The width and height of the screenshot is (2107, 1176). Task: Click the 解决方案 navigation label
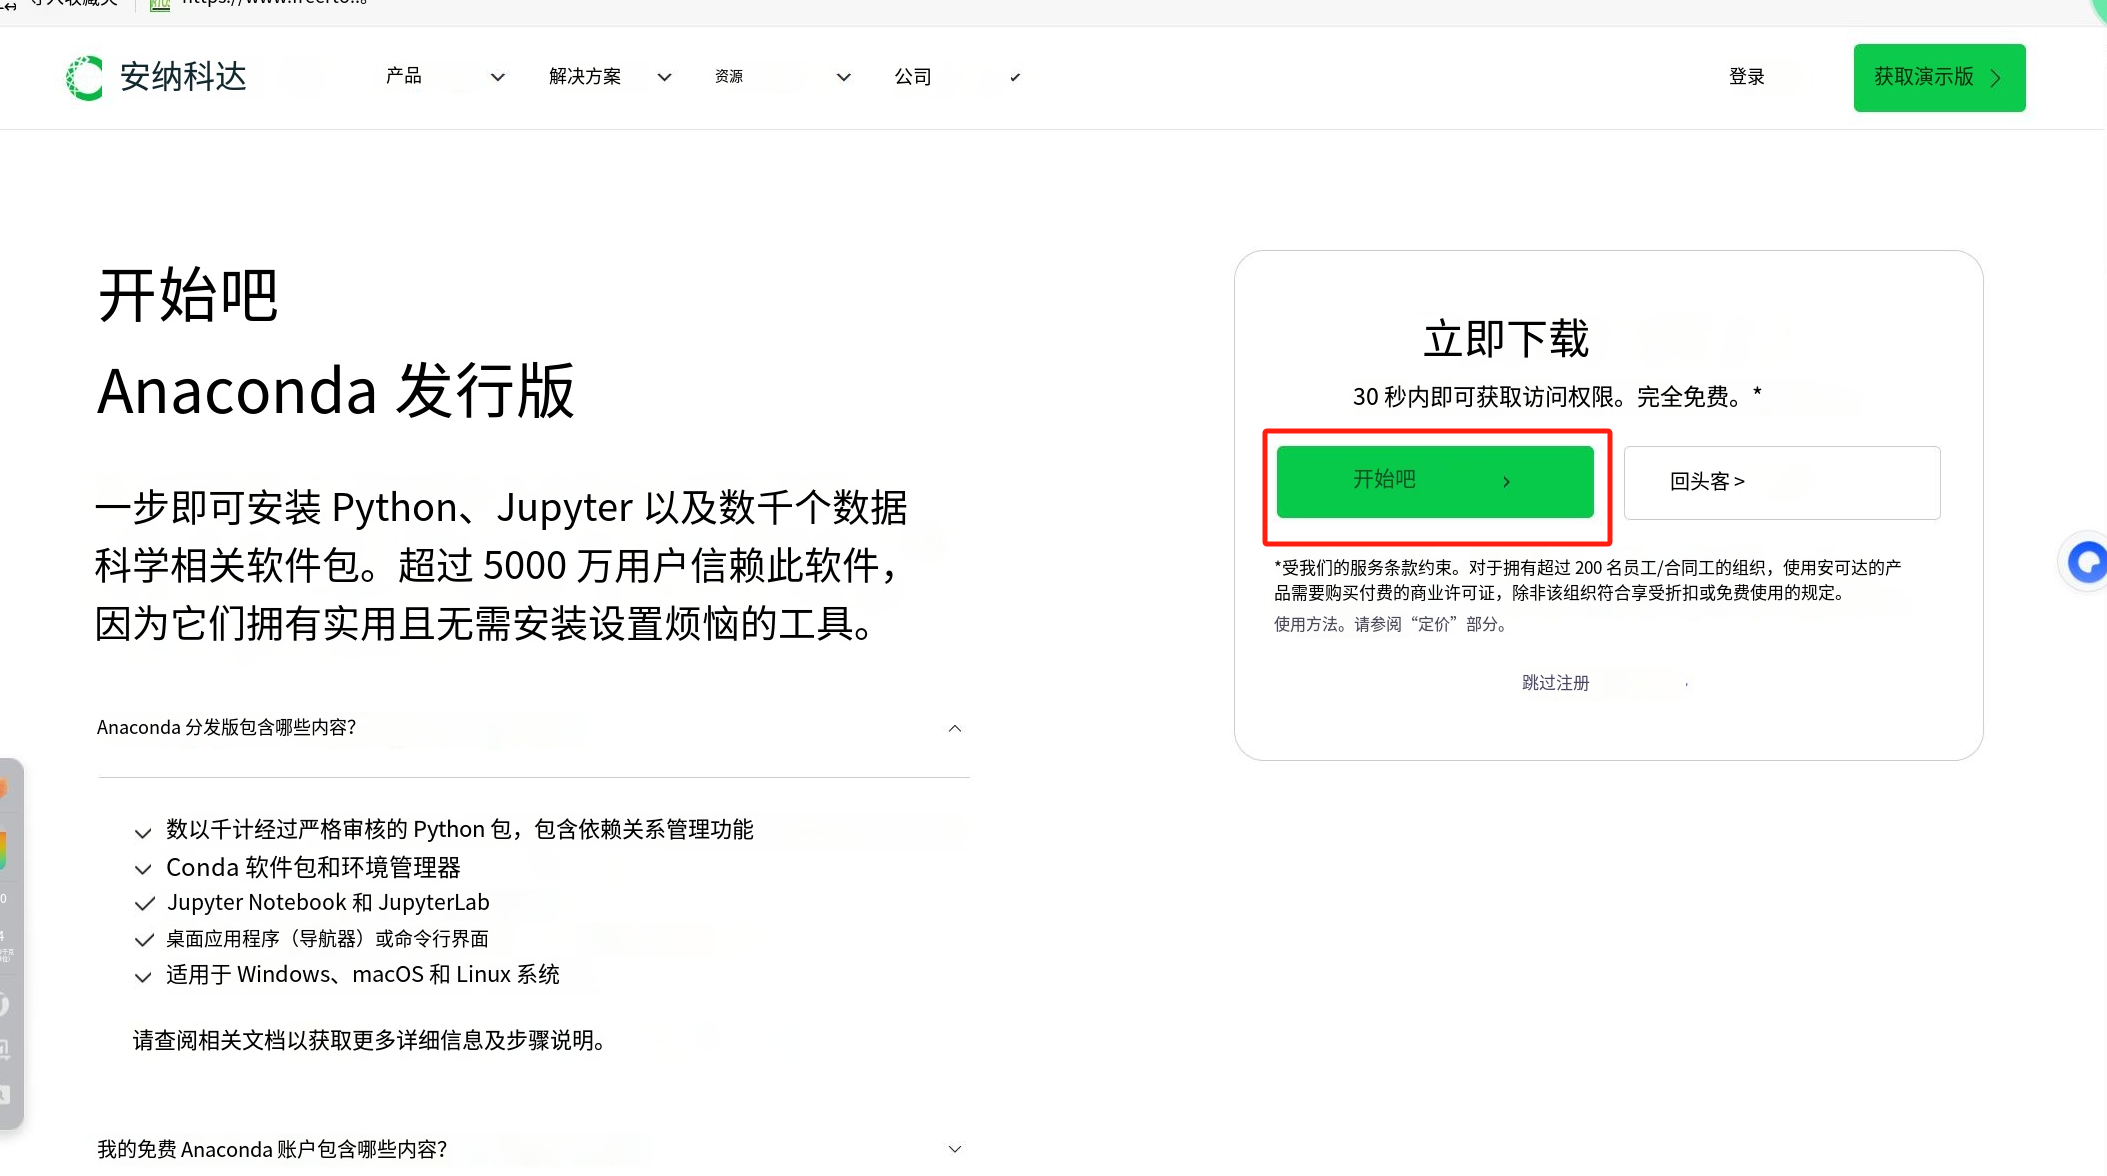click(585, 77)
